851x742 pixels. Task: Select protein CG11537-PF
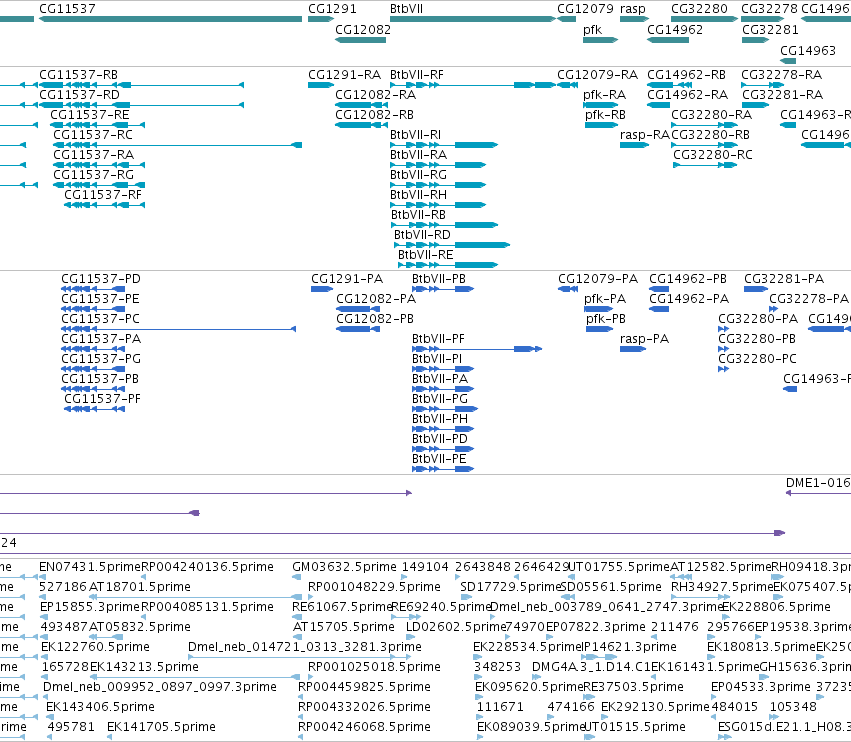pos(94,409)
